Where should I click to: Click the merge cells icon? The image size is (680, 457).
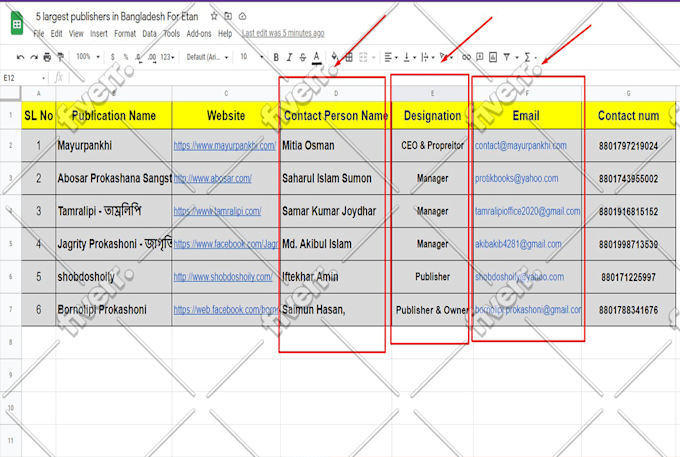click(363, 57)
